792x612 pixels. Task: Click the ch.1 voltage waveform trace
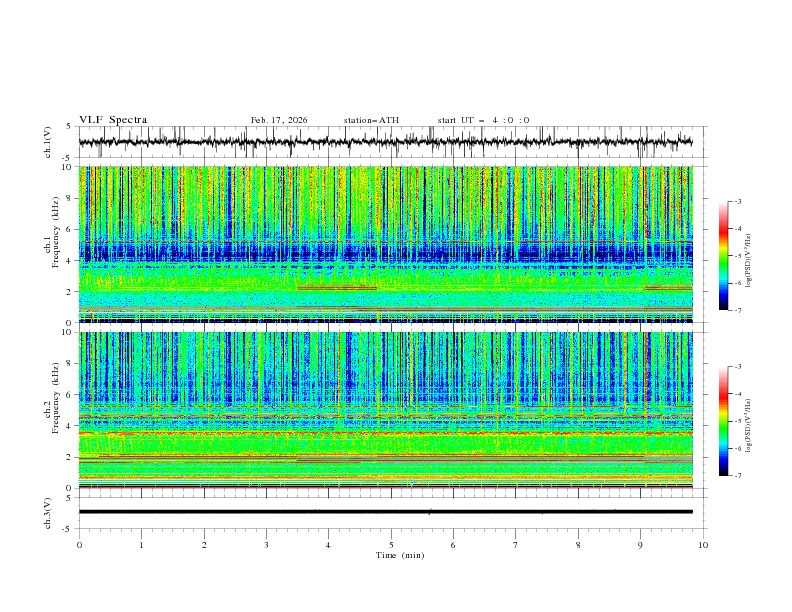click(385, 142)
